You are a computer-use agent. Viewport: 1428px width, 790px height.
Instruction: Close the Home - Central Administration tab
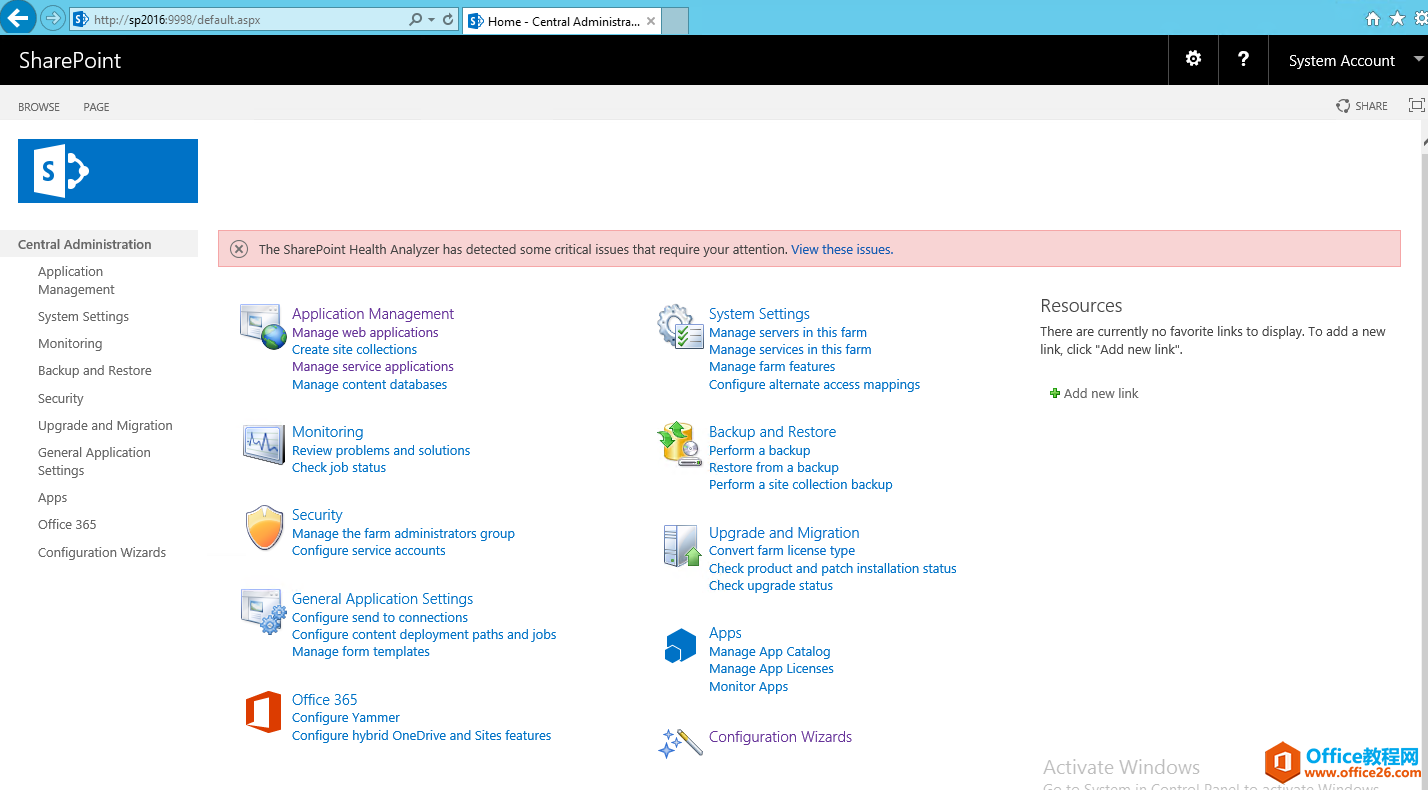pos(651,21)
